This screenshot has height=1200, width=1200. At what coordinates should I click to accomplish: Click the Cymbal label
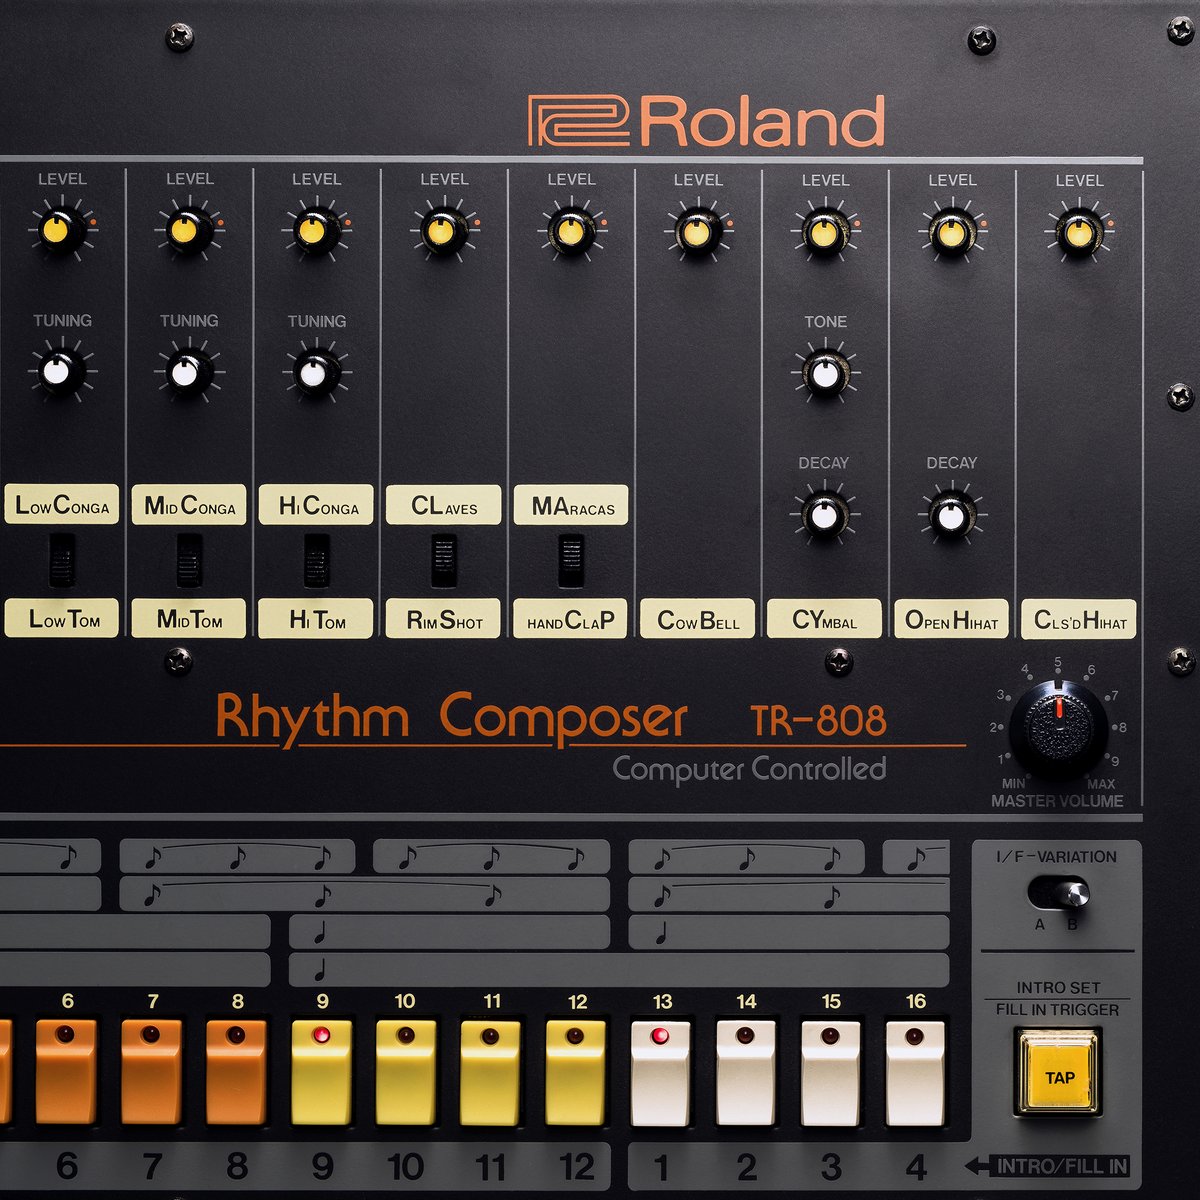point(824,619)
